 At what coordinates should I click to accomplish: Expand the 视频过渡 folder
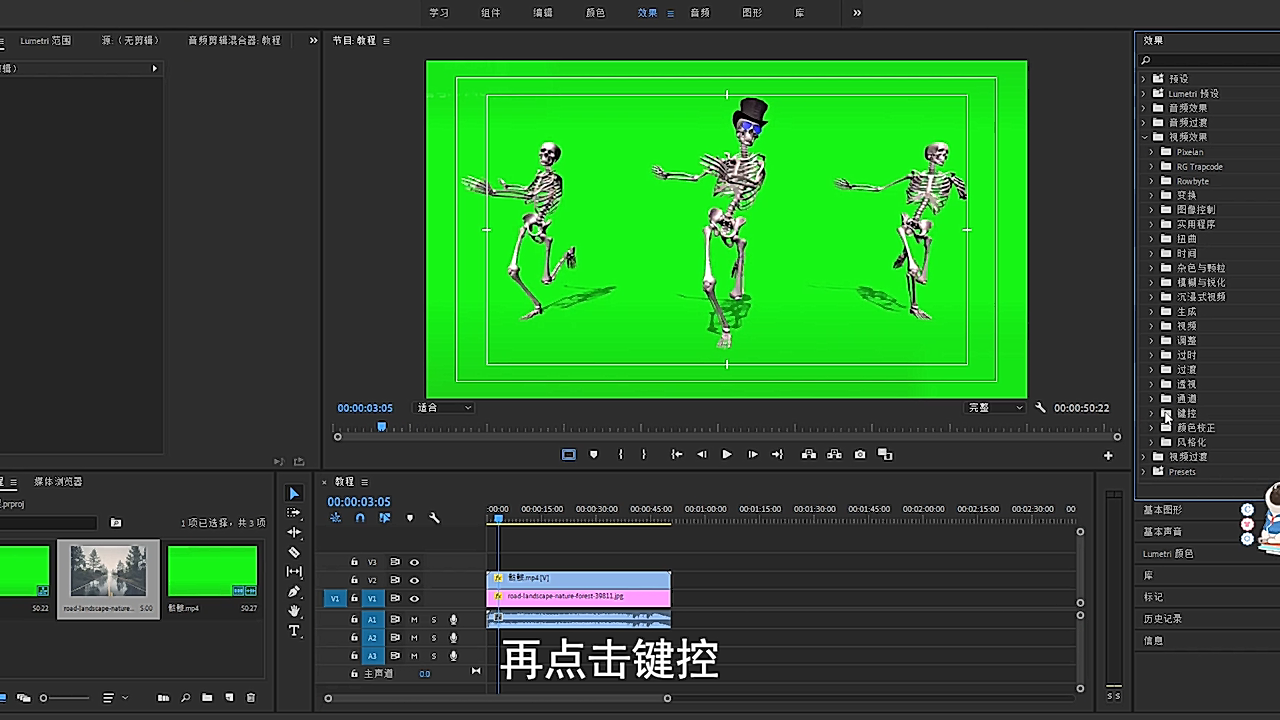tap(1145, 457)
